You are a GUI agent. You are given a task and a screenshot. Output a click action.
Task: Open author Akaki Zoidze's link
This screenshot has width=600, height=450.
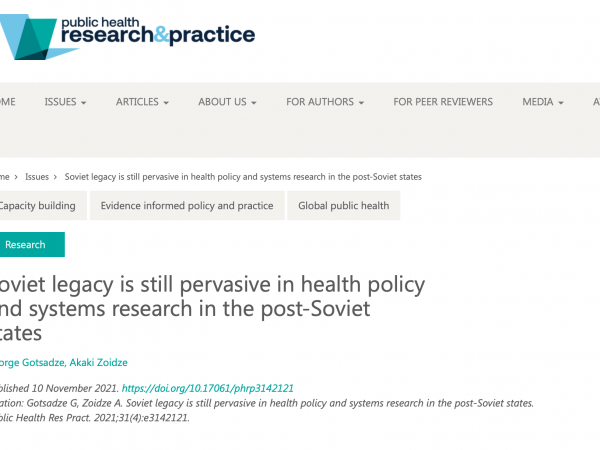(98, 362)
